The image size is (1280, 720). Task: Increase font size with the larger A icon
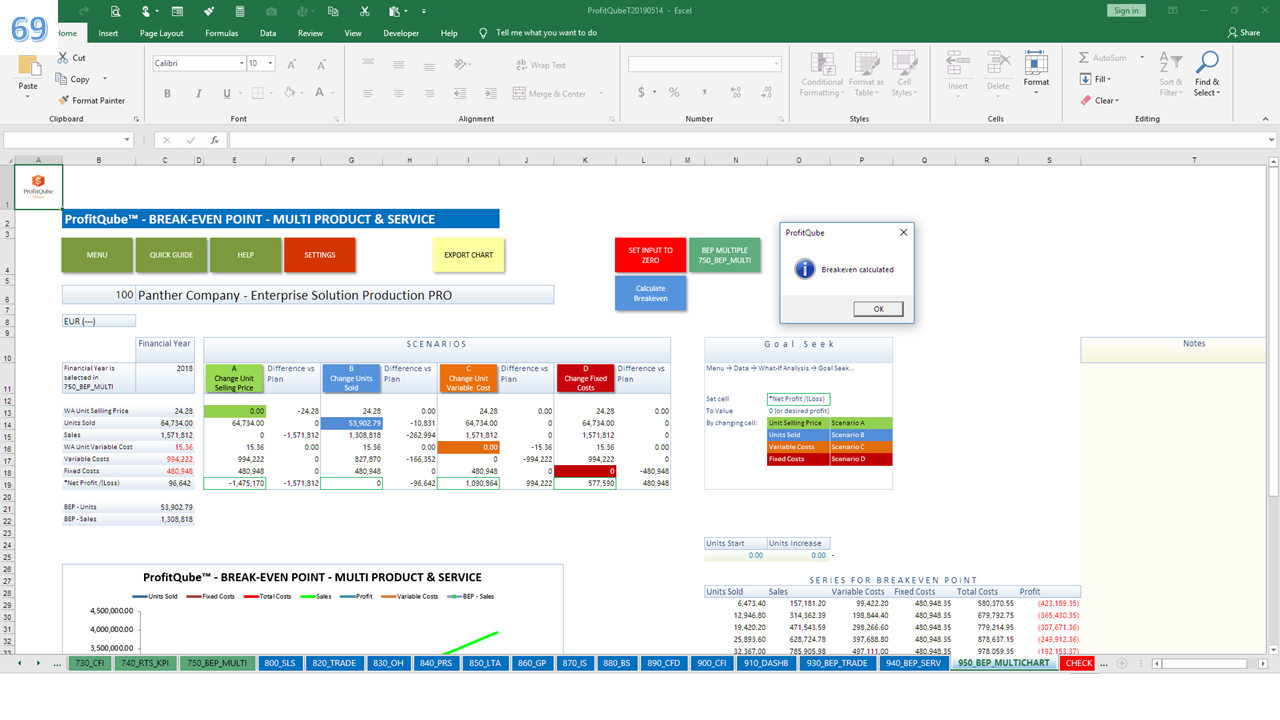290,63
